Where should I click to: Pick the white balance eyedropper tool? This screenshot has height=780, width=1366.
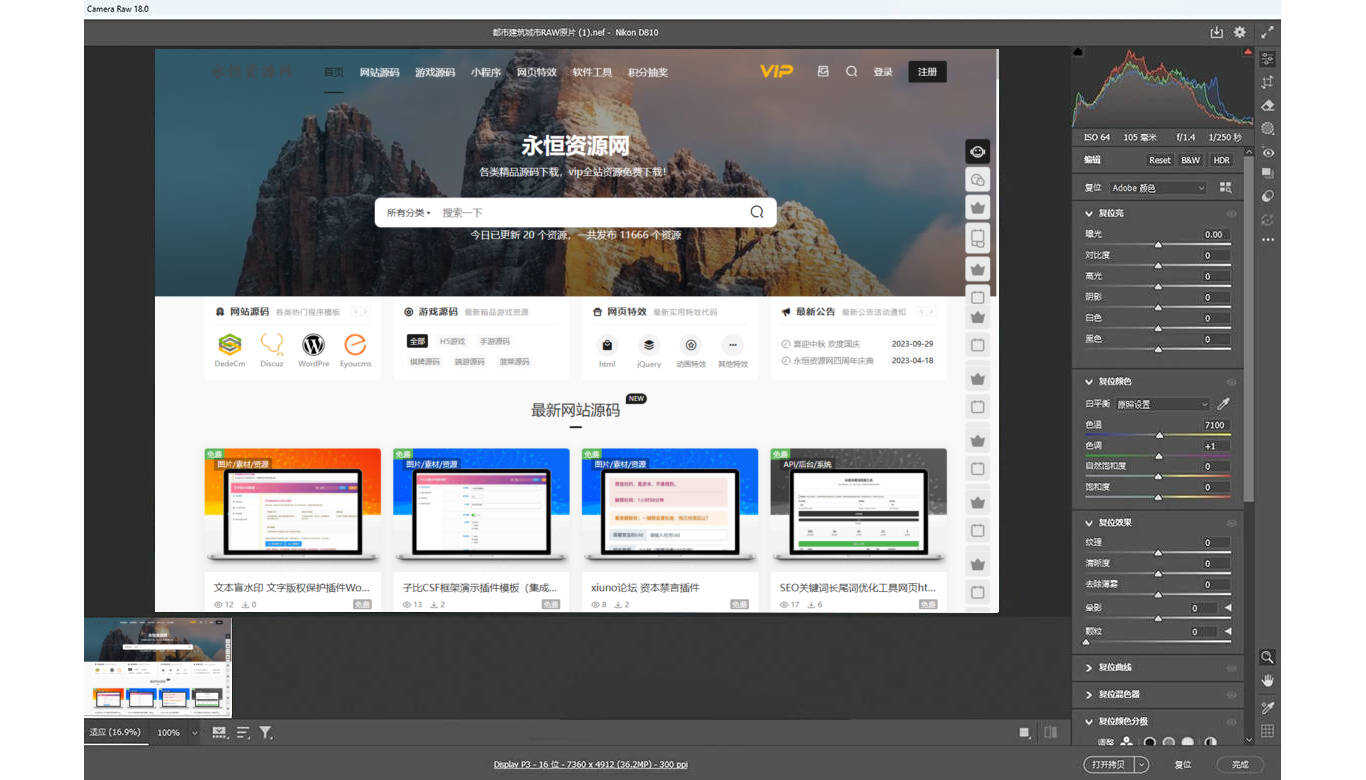pyautogui.click(x=1222, y=404)
